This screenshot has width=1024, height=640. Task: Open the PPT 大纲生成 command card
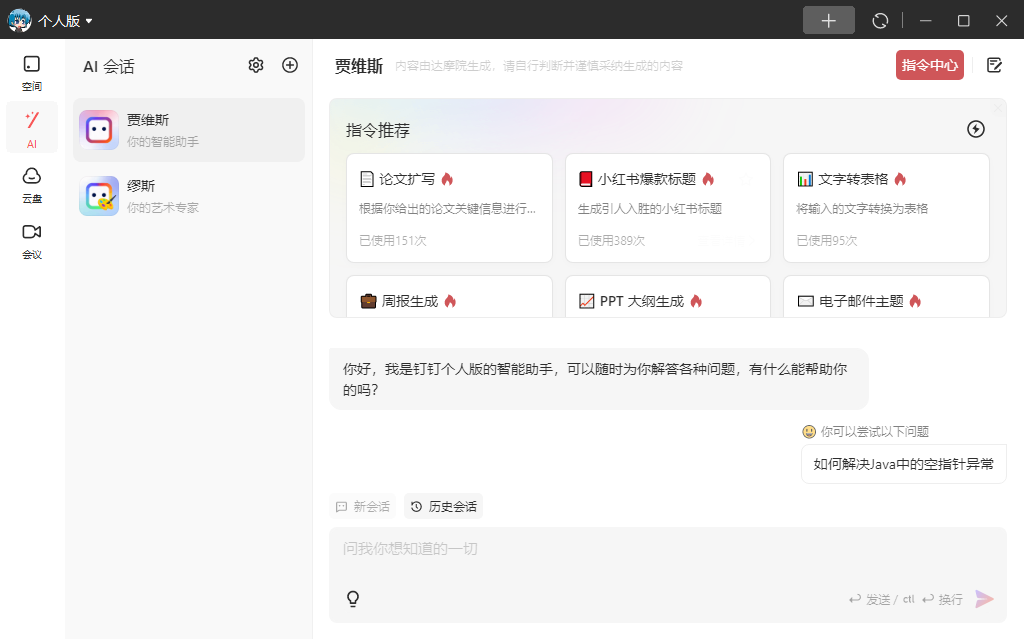[x=667, y=297]
